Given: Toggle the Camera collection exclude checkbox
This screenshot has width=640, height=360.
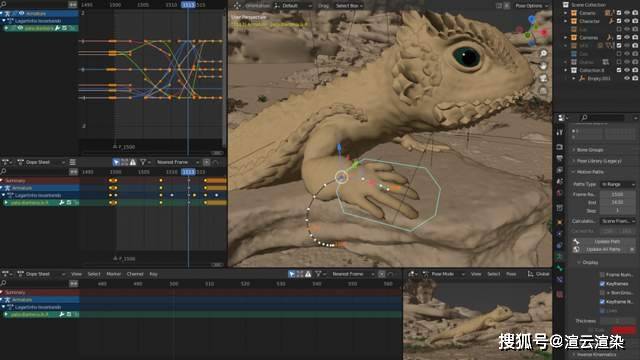Looking at the screenshot, I should [619, 13].
